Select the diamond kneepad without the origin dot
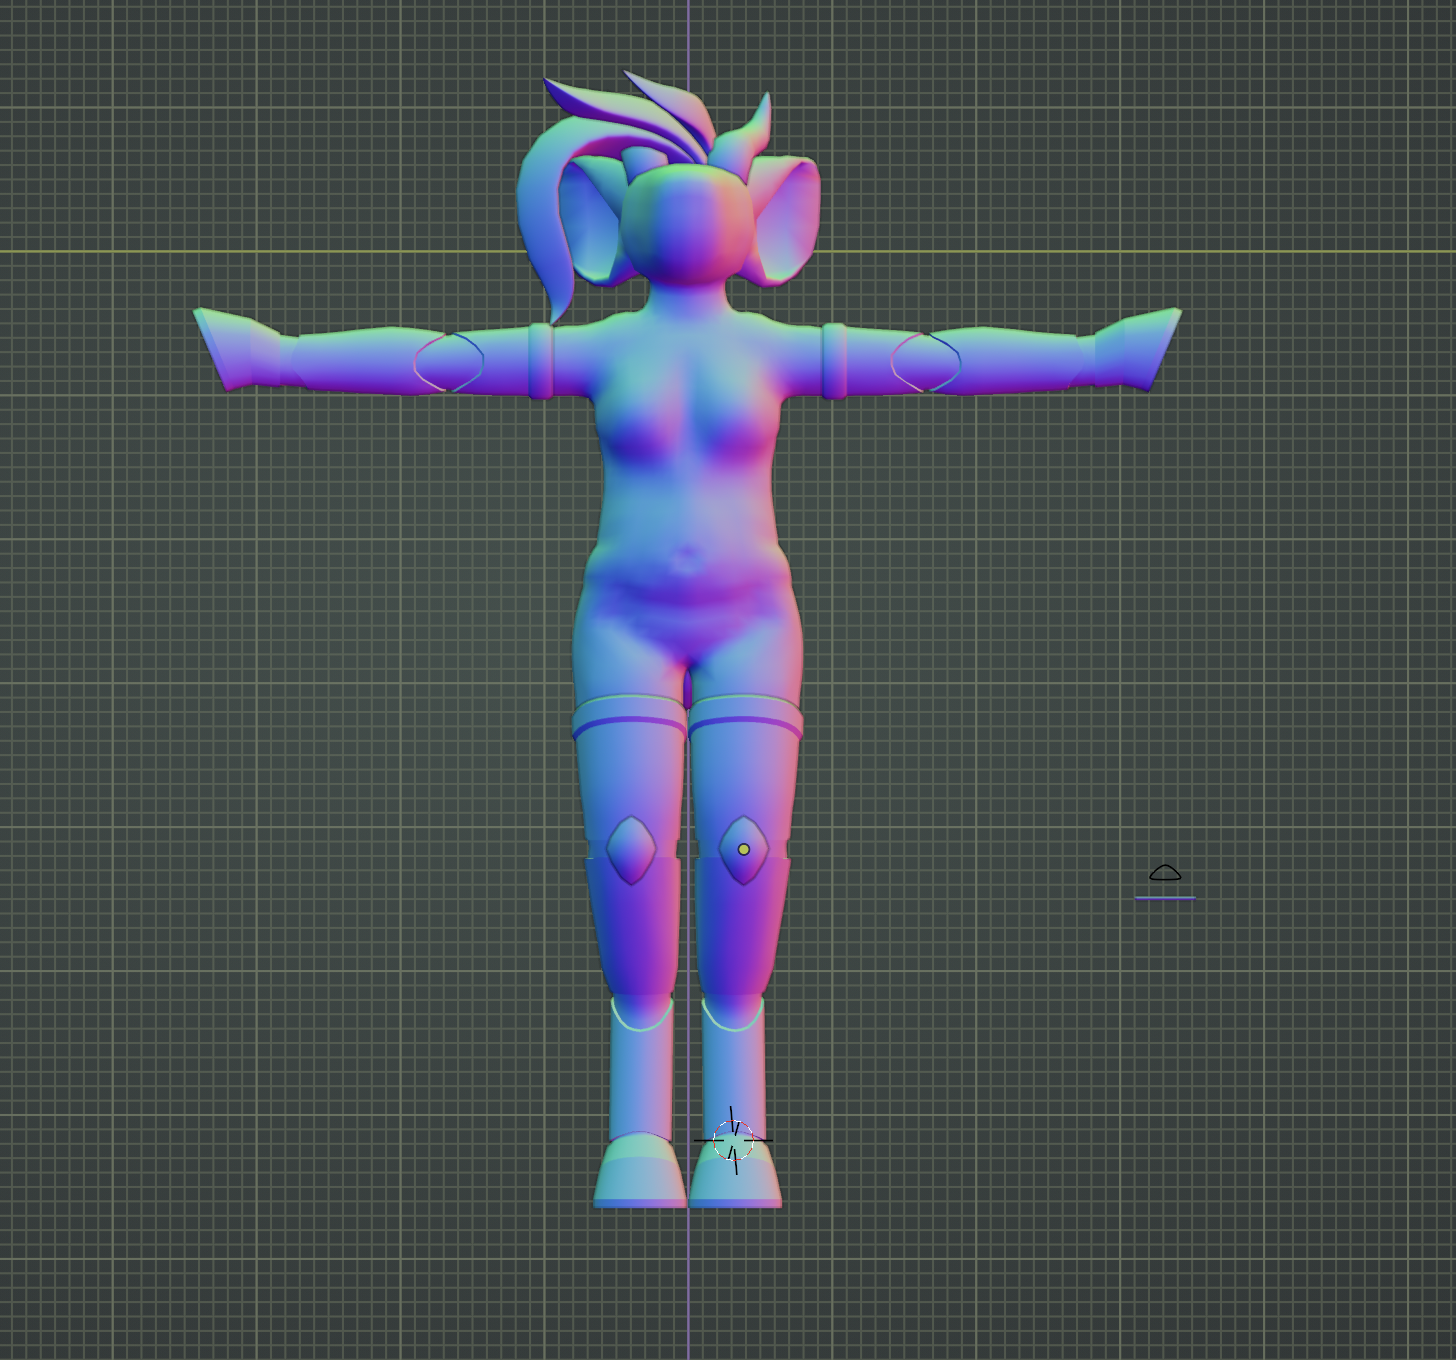1456x1360 pixels. coord(630,850)
